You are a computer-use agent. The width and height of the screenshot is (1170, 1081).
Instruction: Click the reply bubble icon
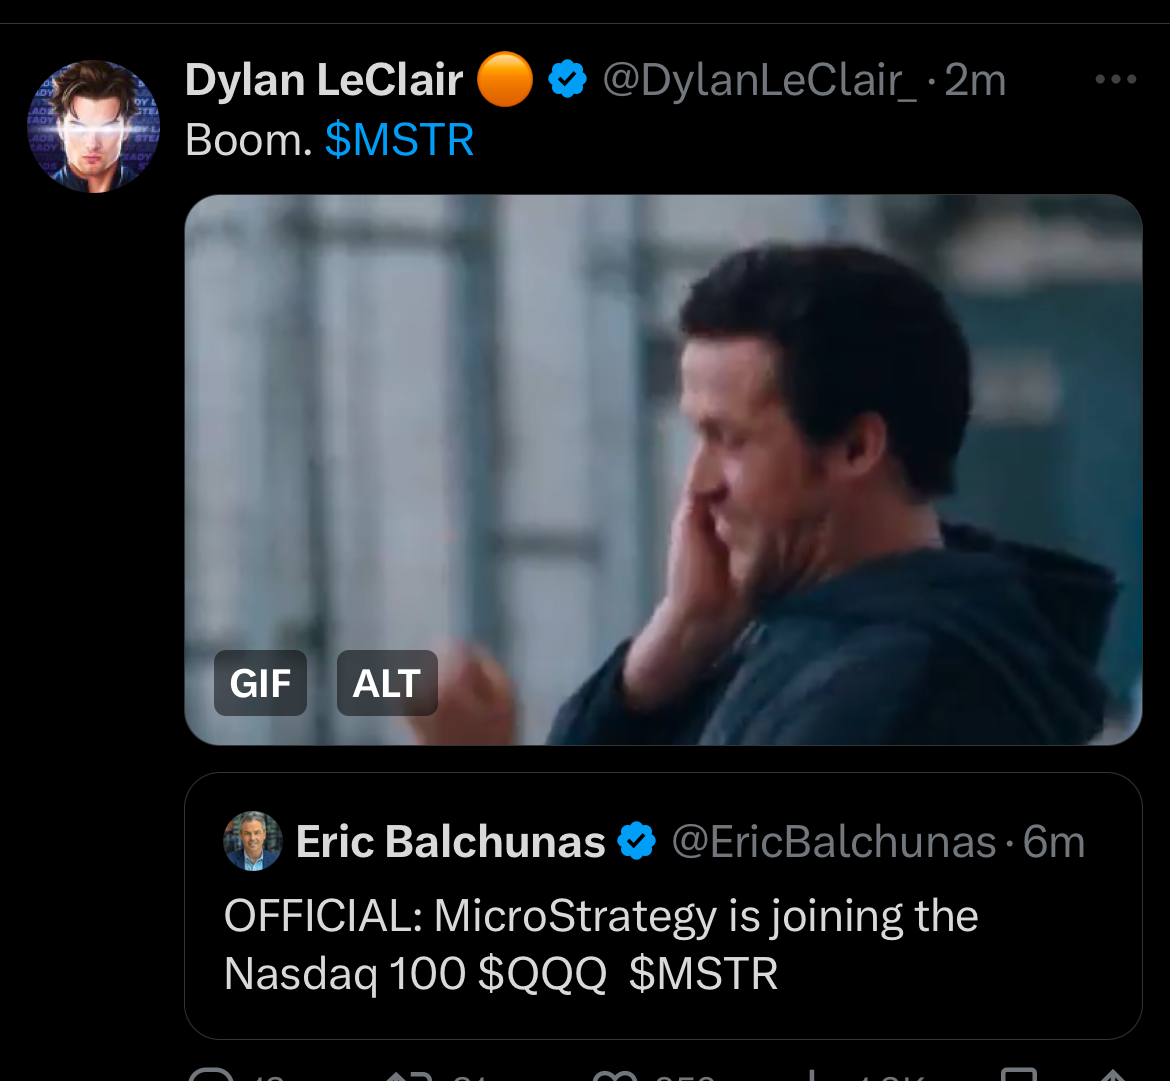210,1074
